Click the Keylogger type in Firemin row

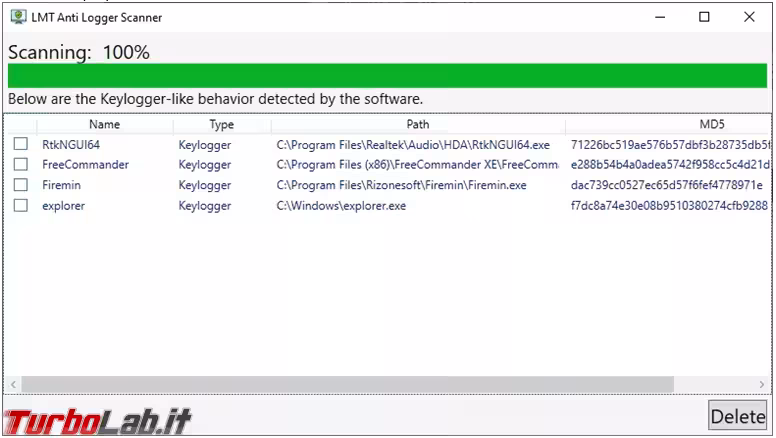point(204,185)
